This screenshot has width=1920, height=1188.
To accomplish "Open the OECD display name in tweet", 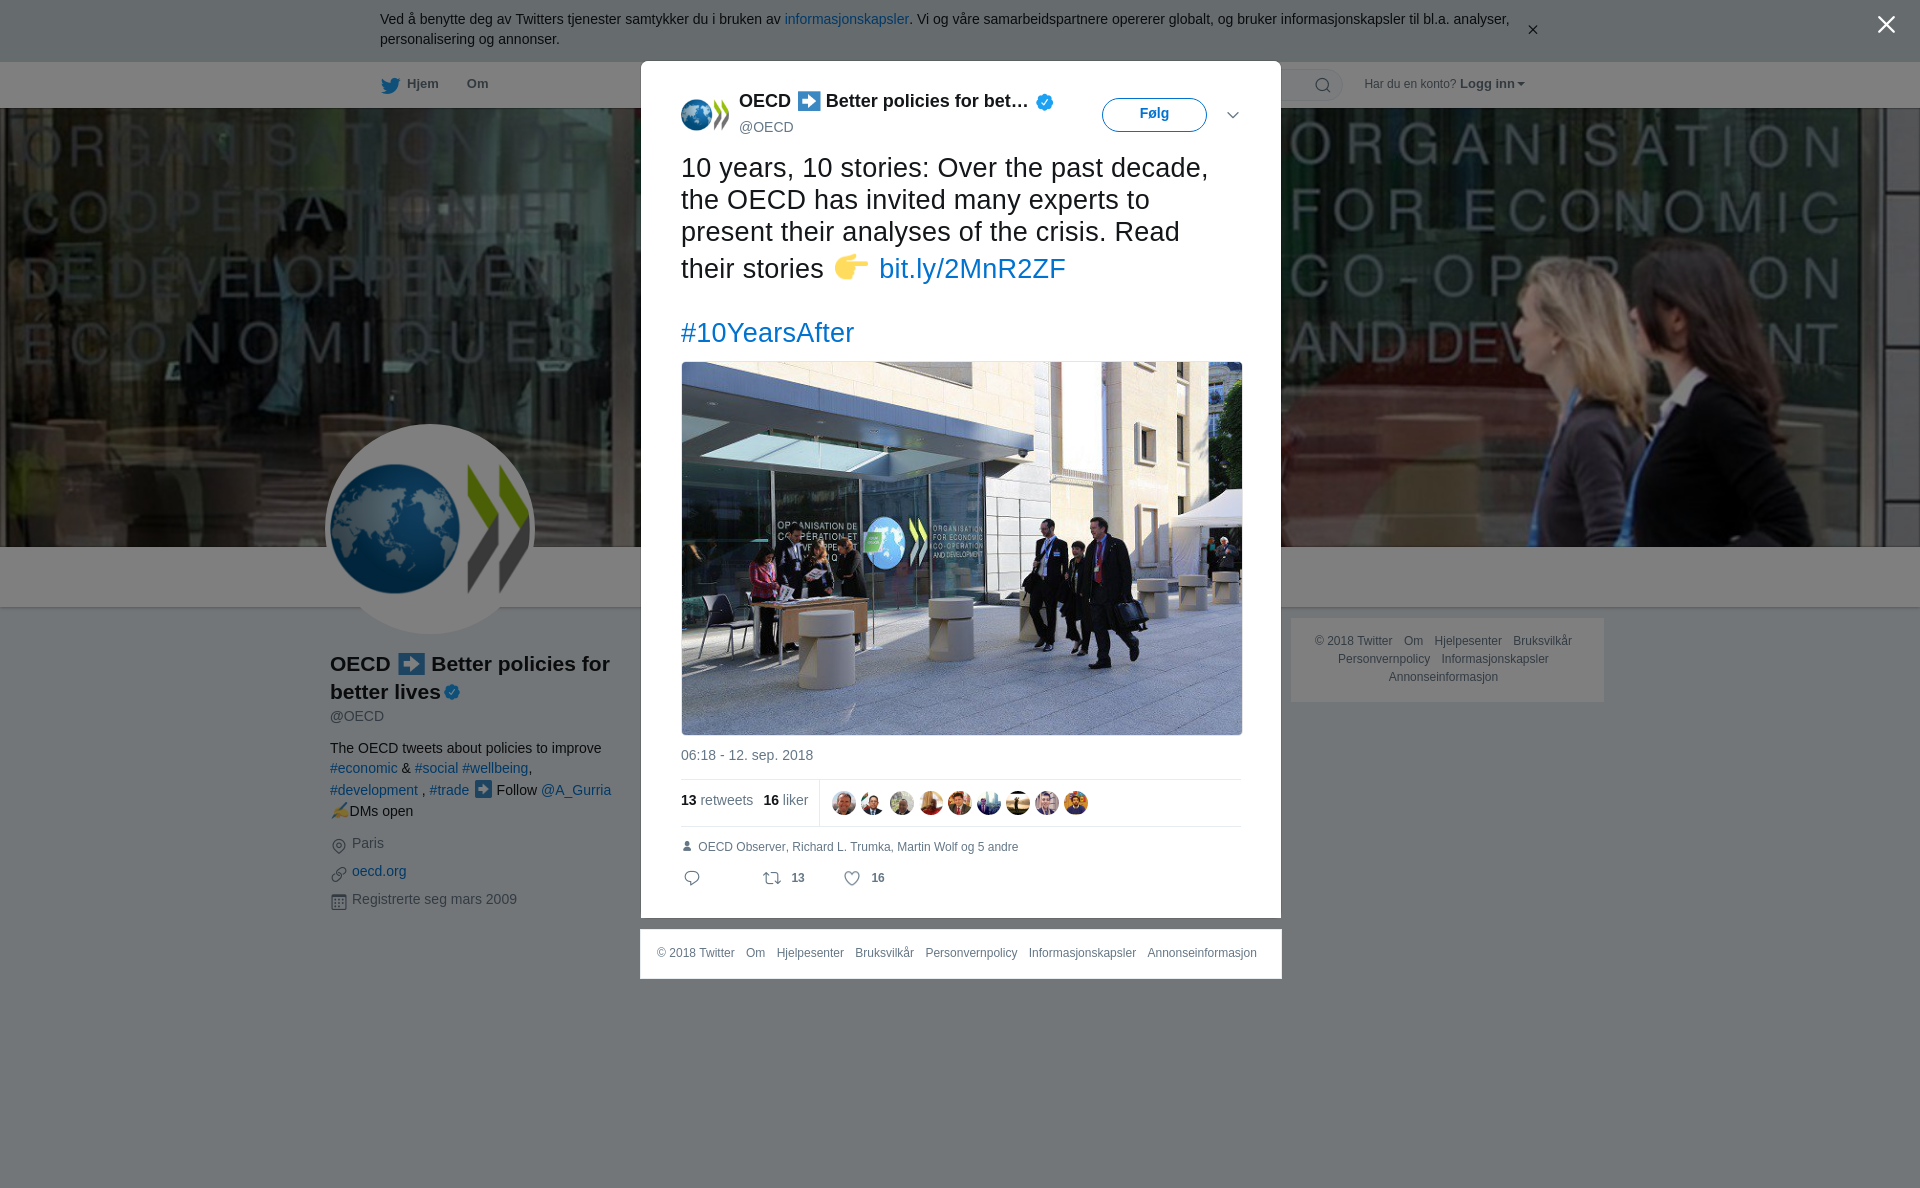I will [883, 101].
